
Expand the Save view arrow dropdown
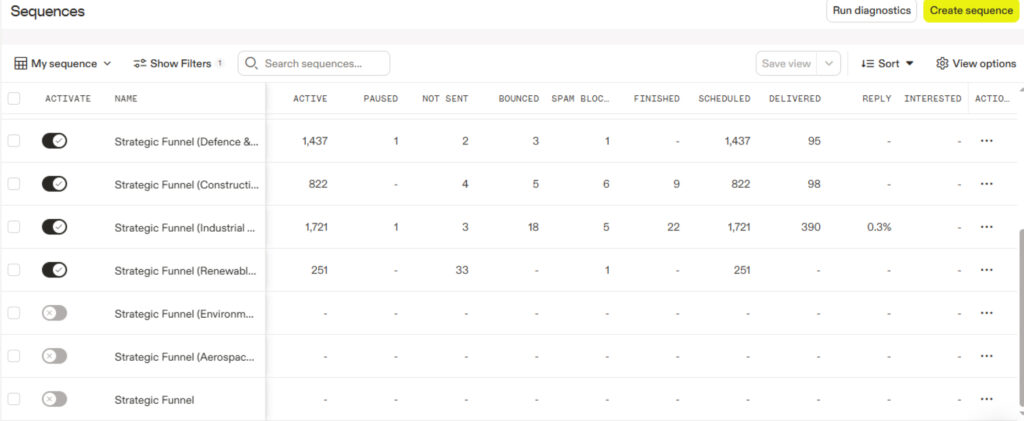tap(829, 63)
